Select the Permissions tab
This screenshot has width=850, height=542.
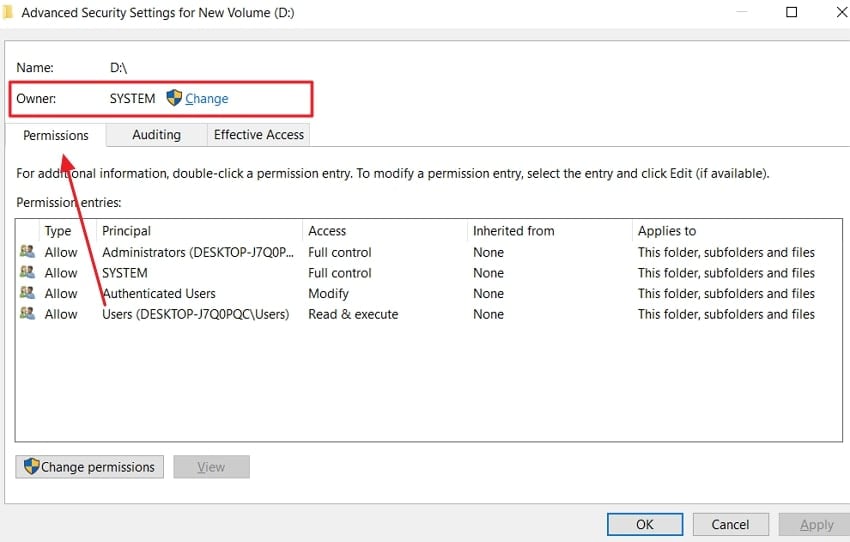point(56,135)
